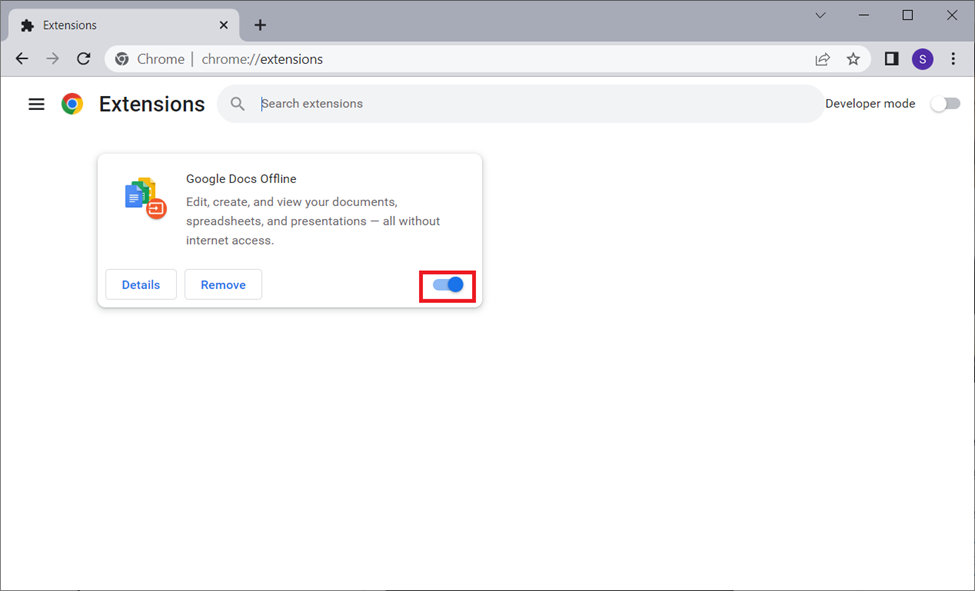The image size is (975, 591).
Task: Click the search magnifier icon
Action: [x=238, y=104]
